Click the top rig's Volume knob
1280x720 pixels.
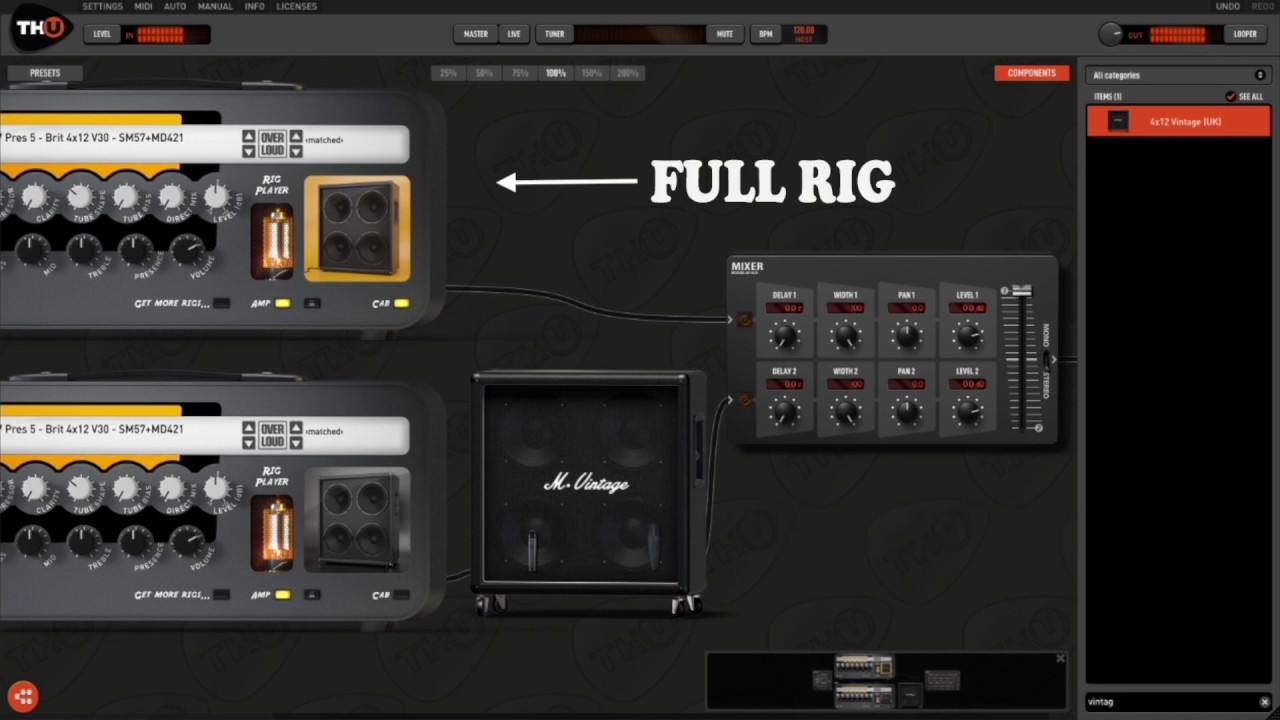pos(188,250)
